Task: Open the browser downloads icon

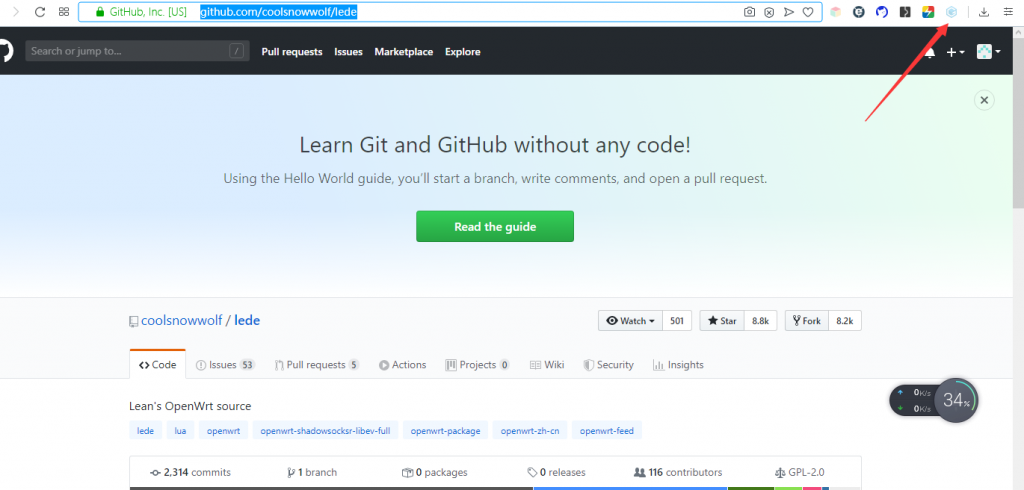Action: 982,12
